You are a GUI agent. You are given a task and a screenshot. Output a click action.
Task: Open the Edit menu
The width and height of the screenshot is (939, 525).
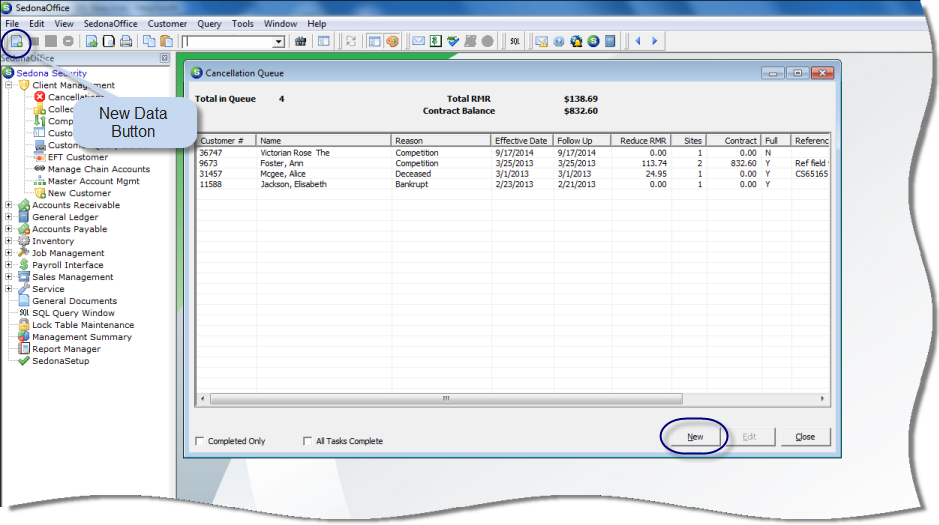click(x=37, y=24)
